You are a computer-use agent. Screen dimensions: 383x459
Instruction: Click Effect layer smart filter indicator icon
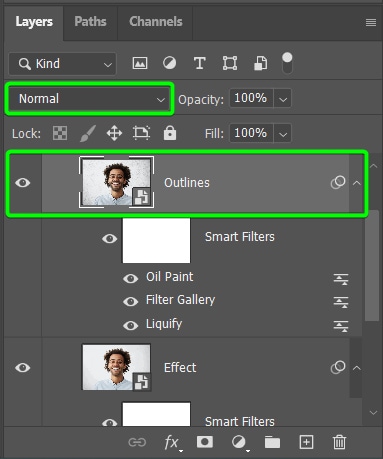(x=338, y=367)
